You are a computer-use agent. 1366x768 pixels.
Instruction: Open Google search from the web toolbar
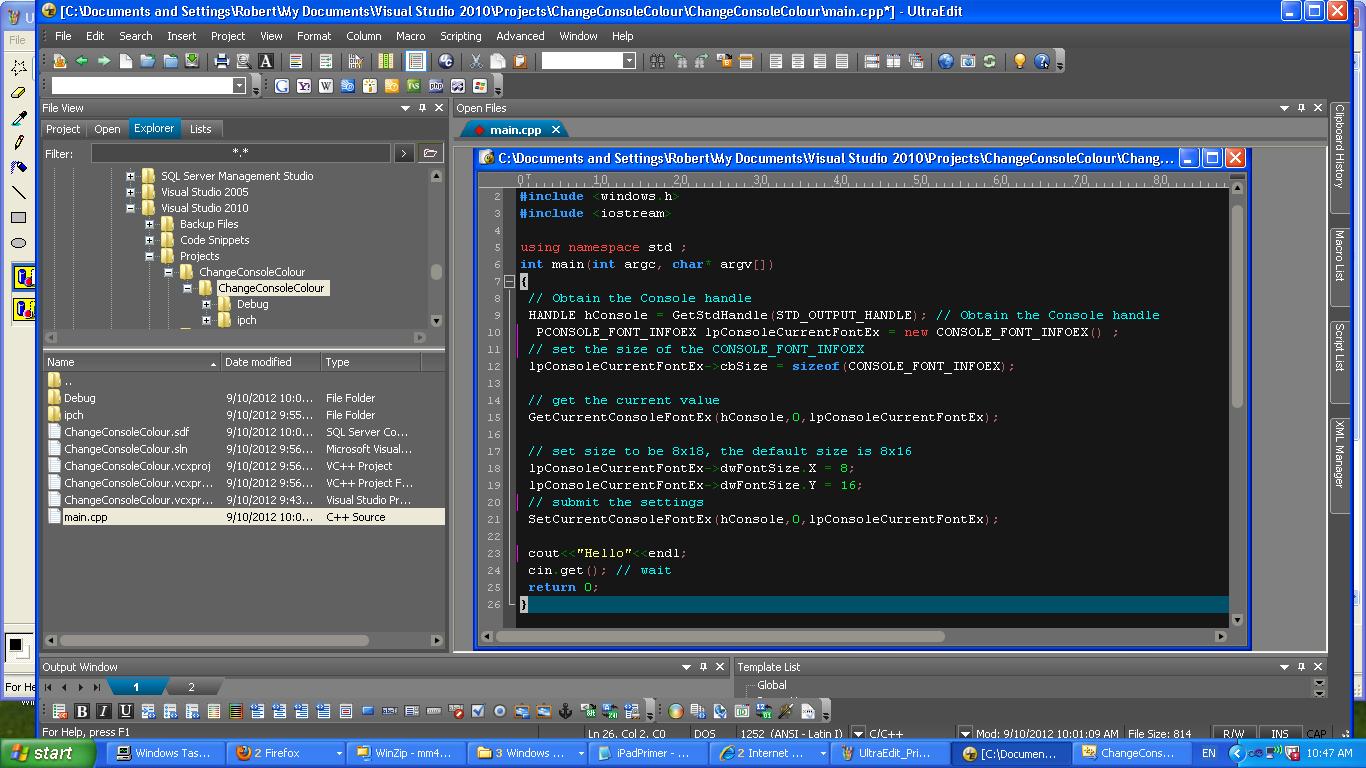[x=282, y=86]
